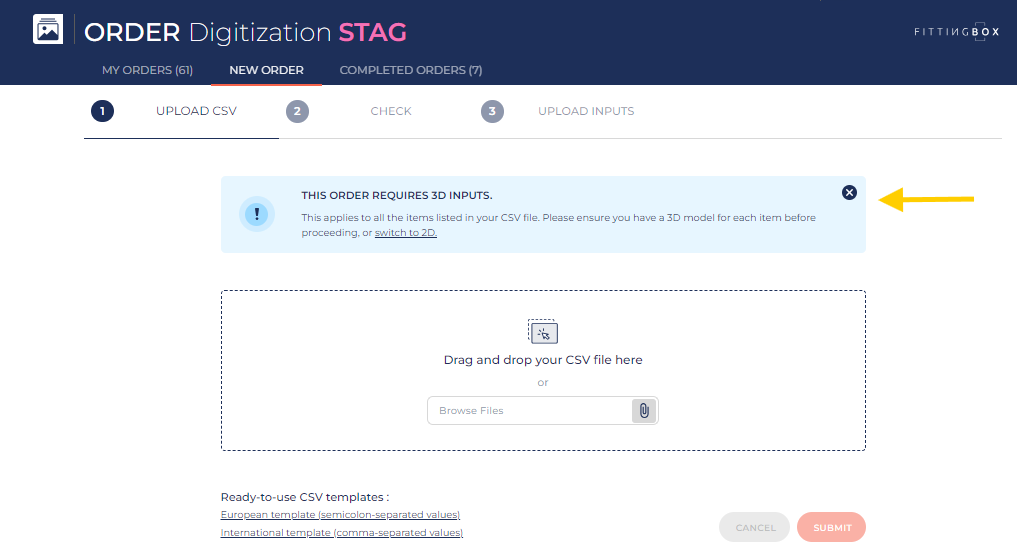Screen dimensions: 1017x558
Task: Click the Browse Files input field
Action: pos(530,411)
